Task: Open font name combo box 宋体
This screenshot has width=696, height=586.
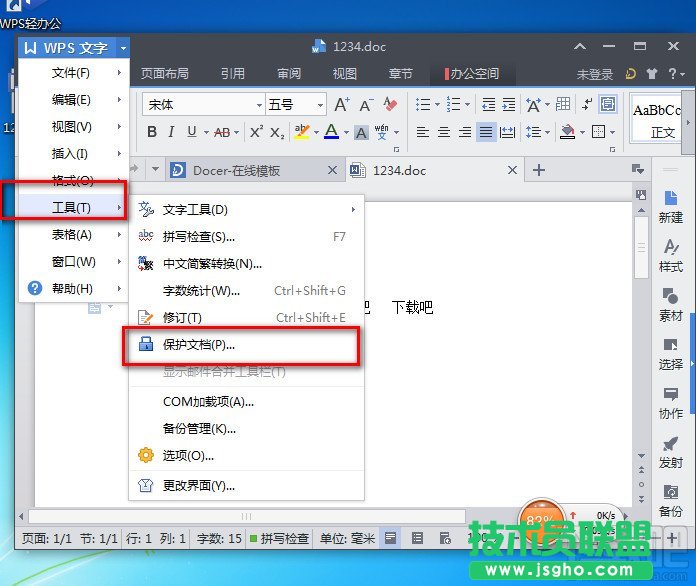Action: (204, 105)
